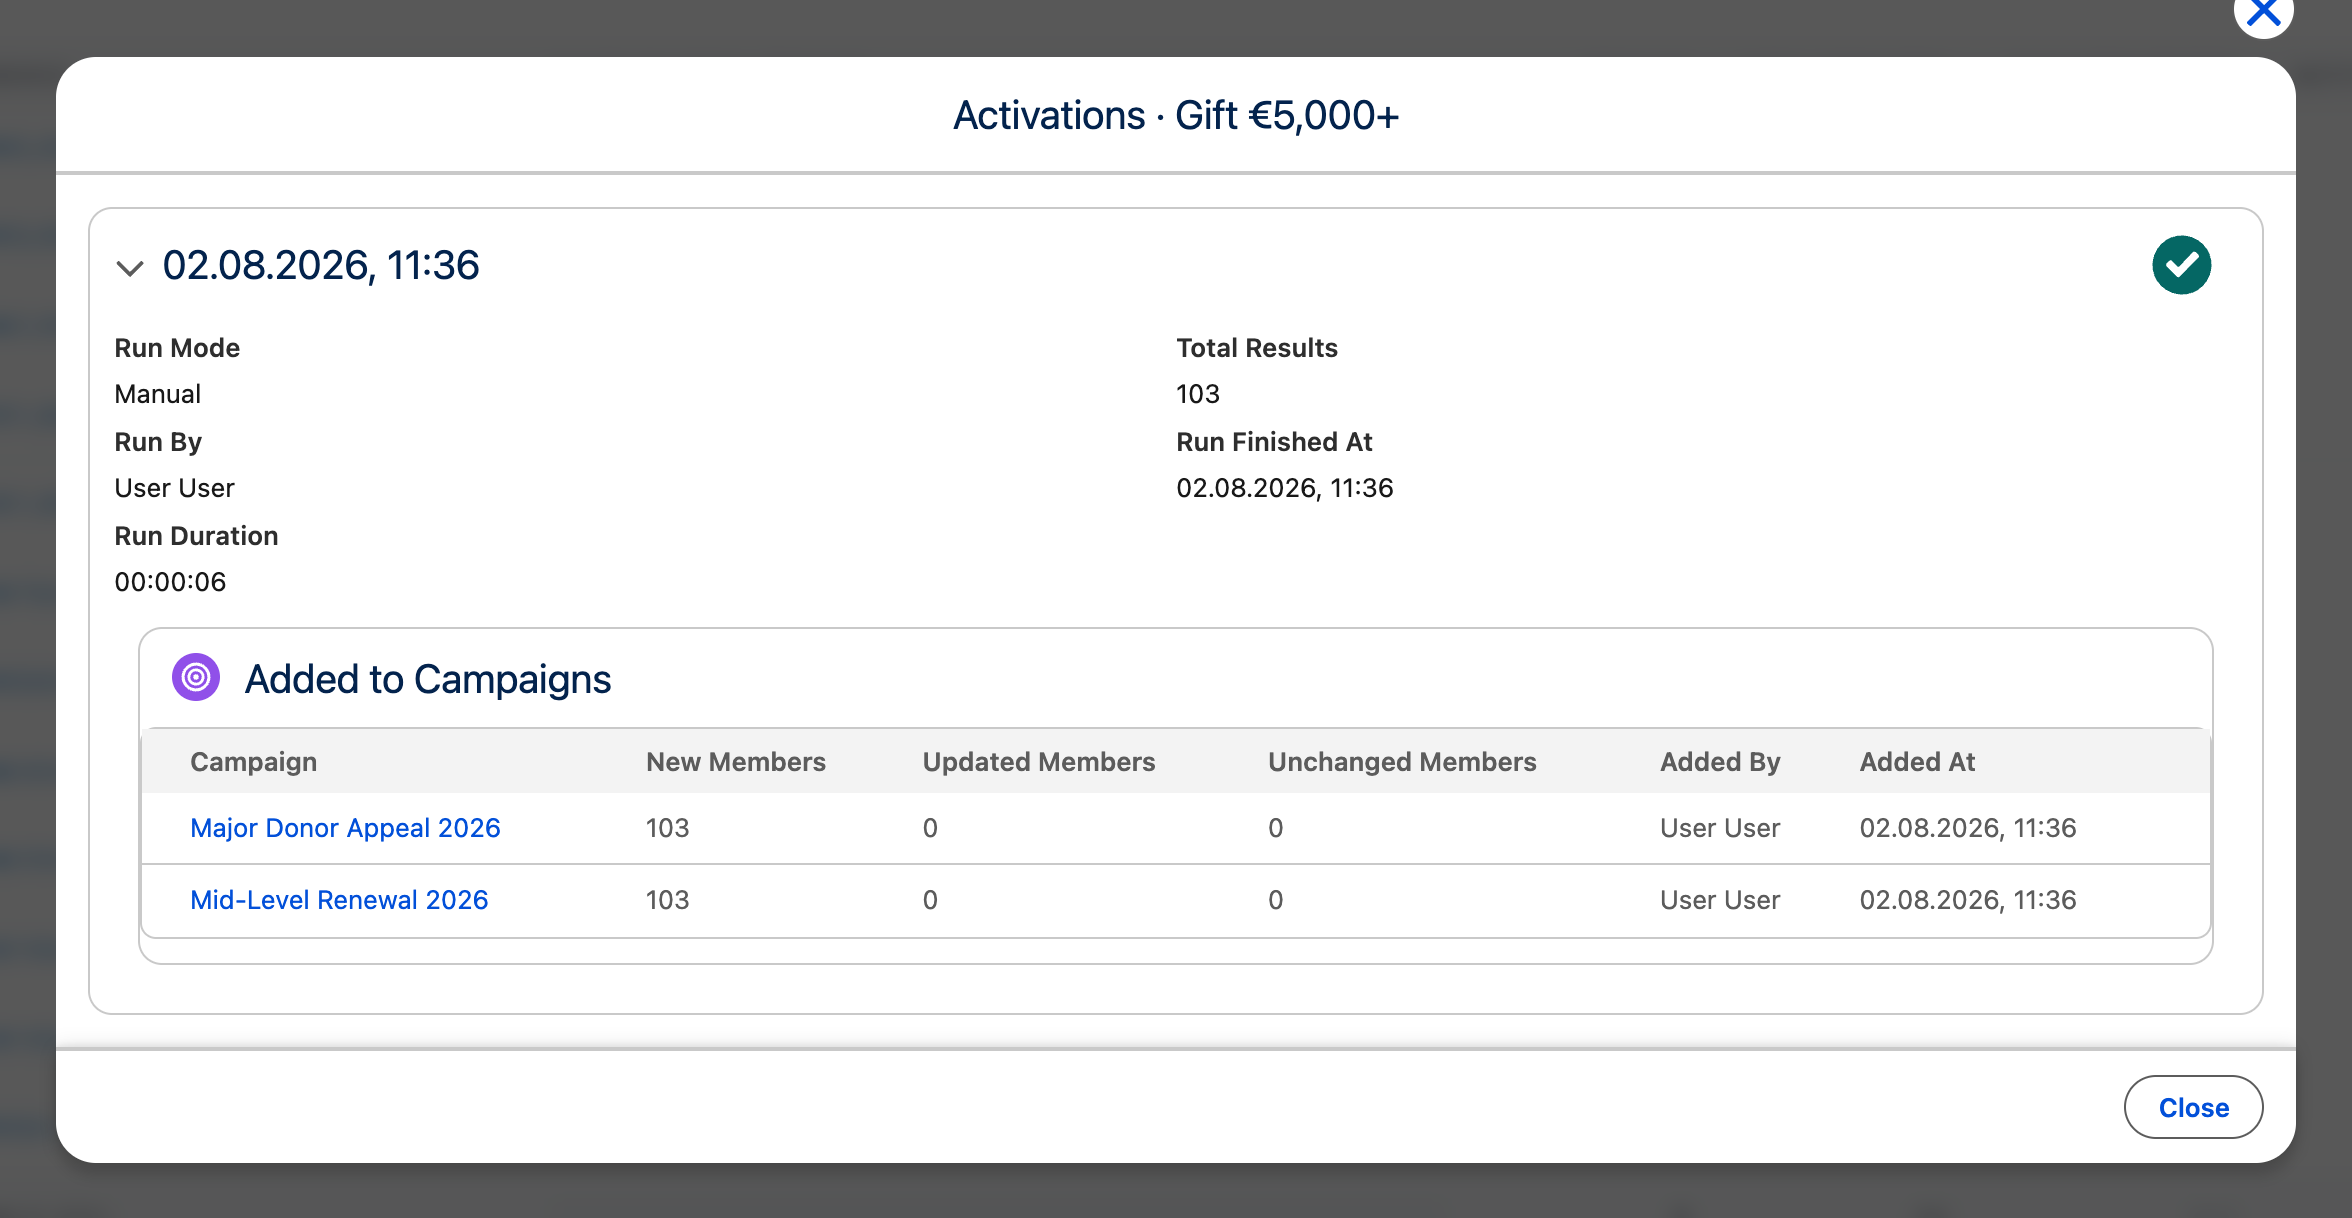
Task: Click the Campaign column header
Action: [x=253, y=762]
